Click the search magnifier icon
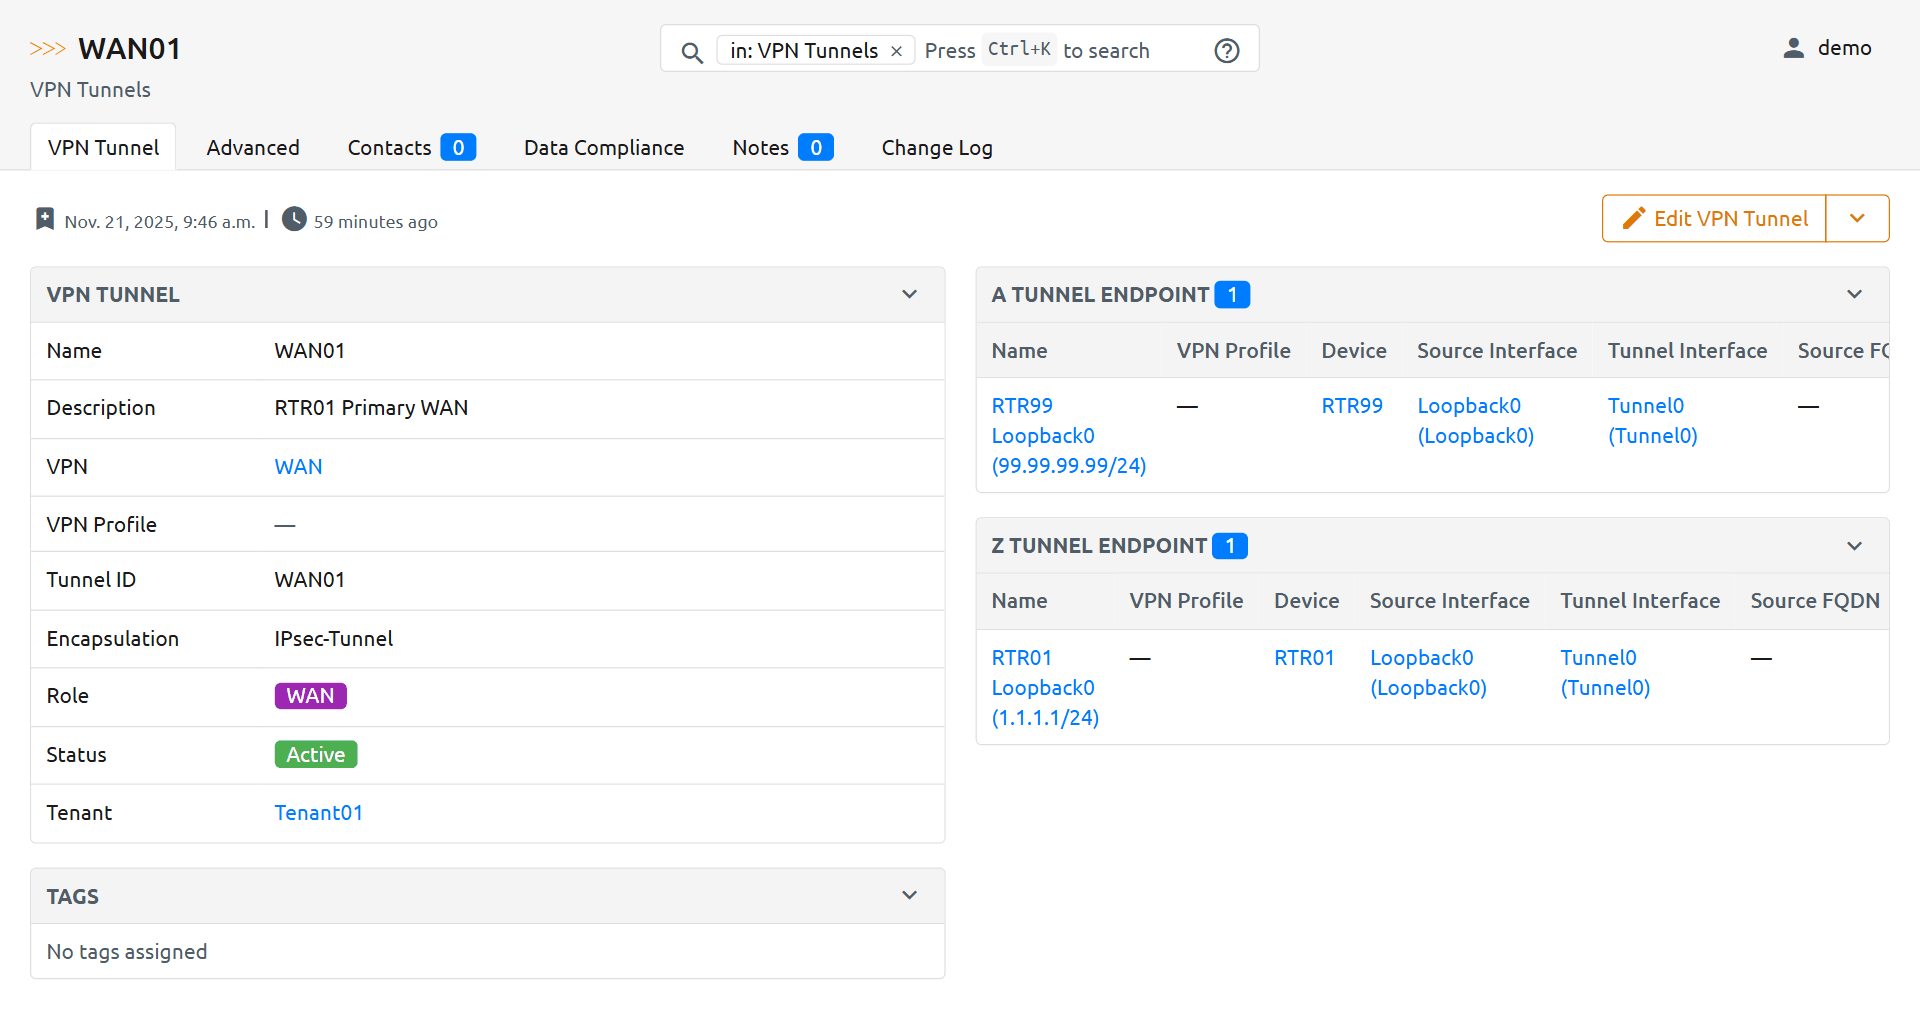Screen dimensions: 1920x1020 691,52
